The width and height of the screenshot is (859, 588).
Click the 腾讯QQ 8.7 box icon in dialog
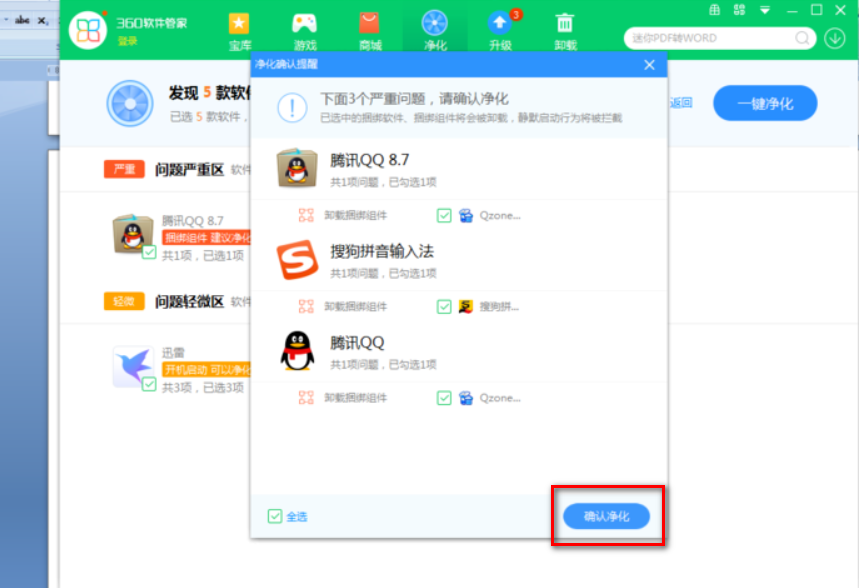pyautogui.click(x=297, y=168)
